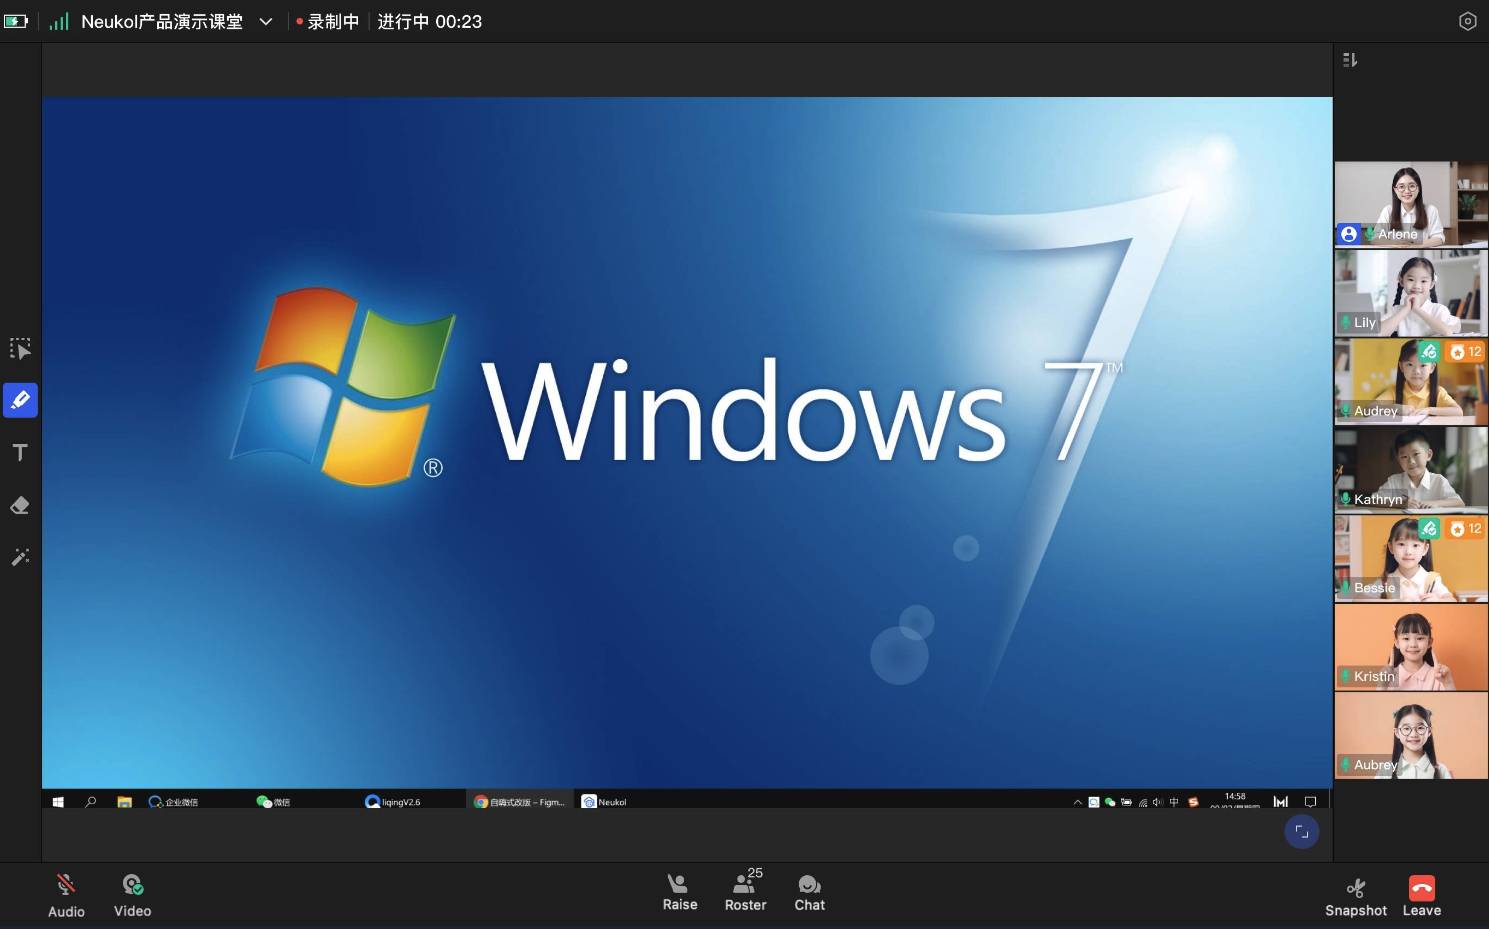
Task: Click Bessie's reward badge showing 12
Action: click(x=1466, y=528)
